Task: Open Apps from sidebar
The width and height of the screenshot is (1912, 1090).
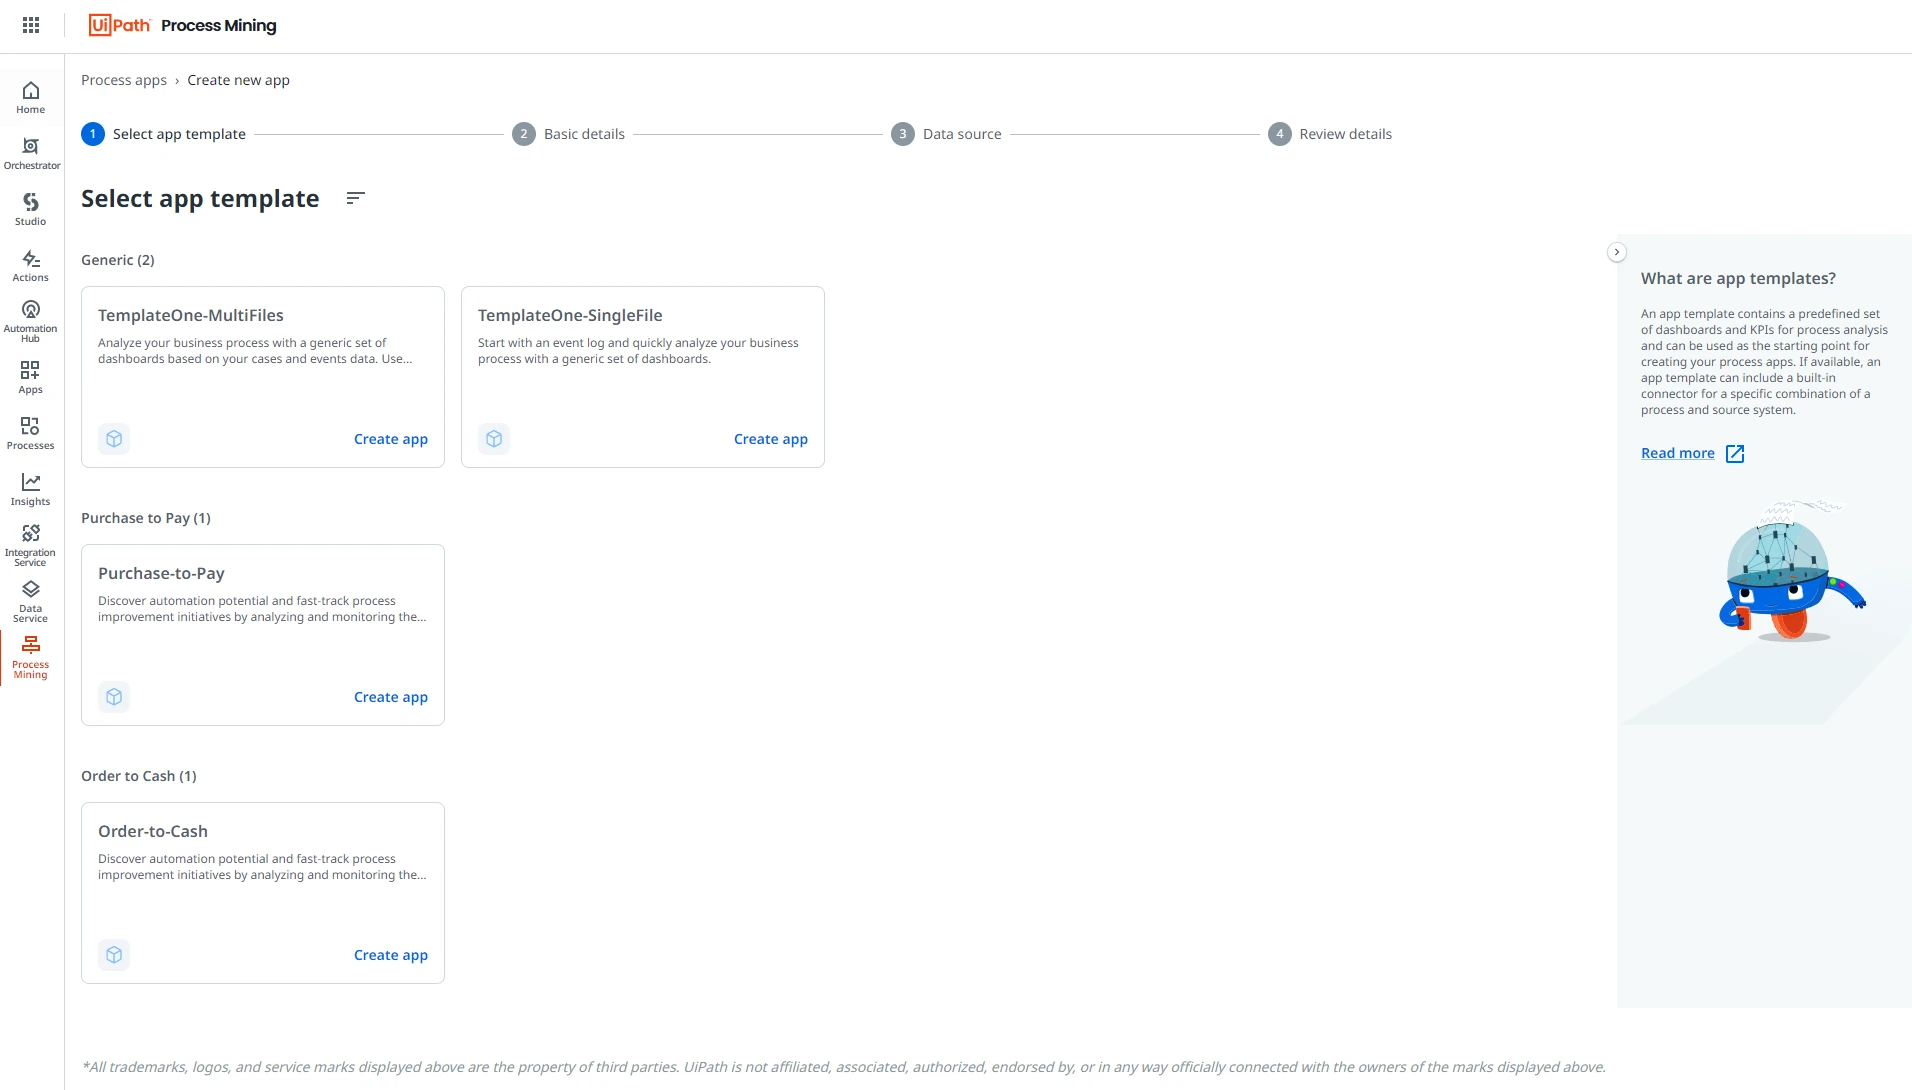Action: coord(31,378)
